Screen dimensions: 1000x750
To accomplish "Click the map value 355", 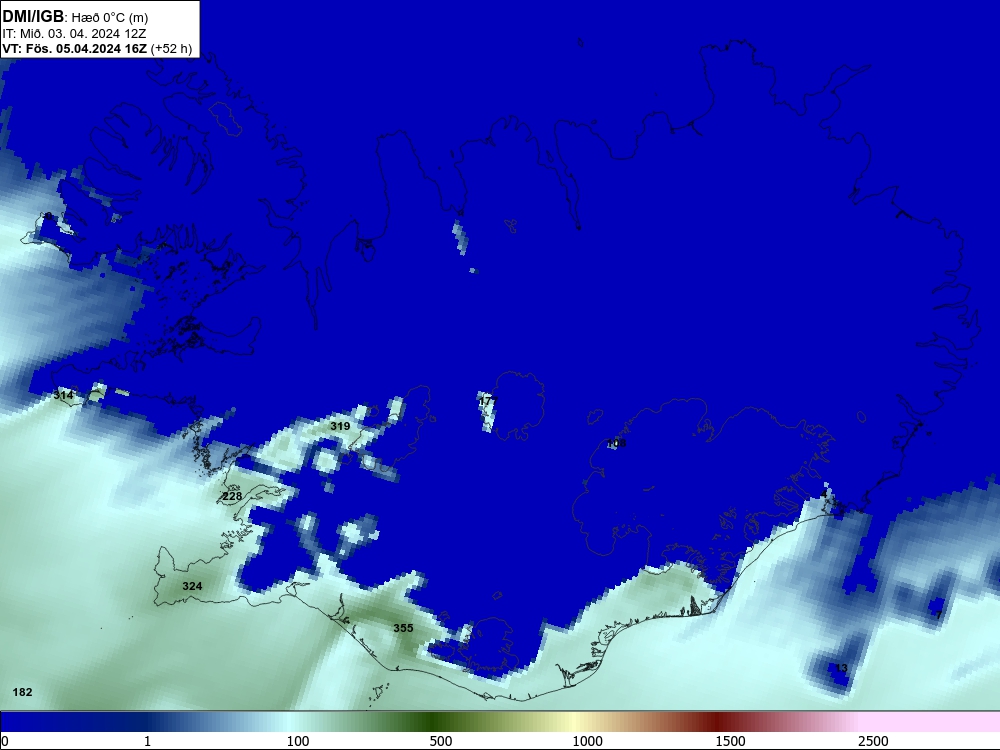I will [x=403, y=628].
